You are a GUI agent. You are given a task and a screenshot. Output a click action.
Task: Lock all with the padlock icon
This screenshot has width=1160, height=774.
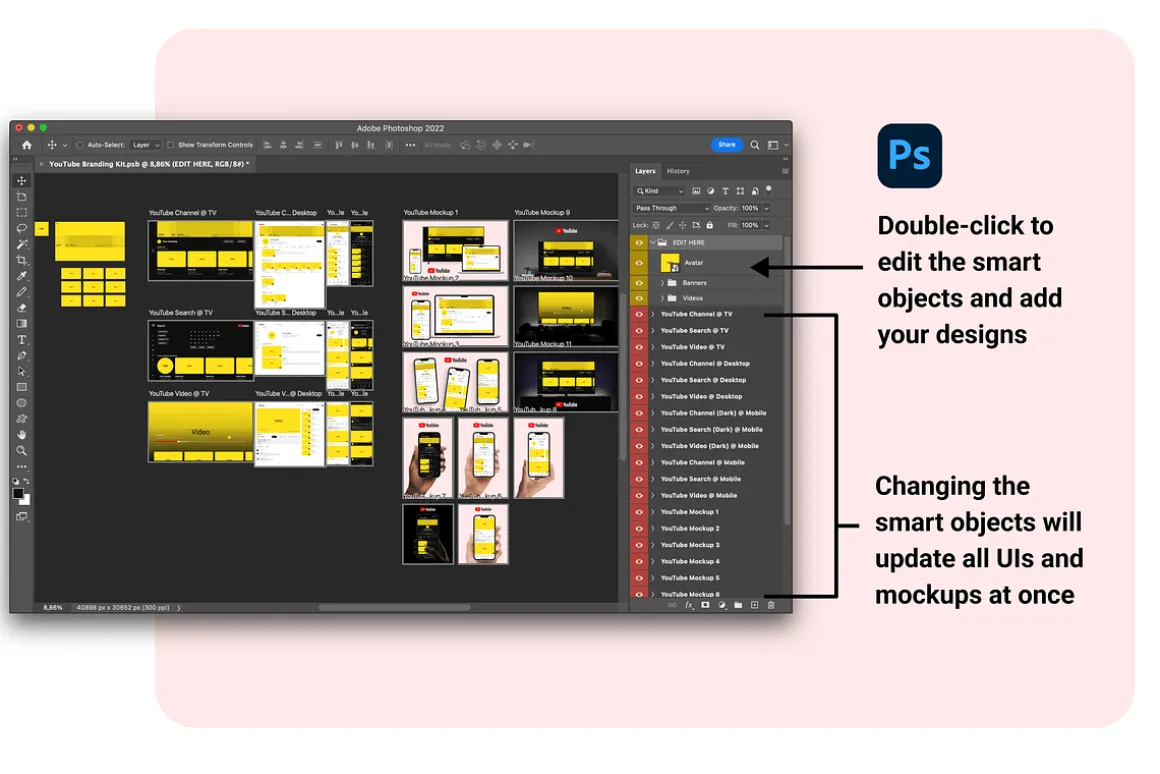tap(709, 225)
